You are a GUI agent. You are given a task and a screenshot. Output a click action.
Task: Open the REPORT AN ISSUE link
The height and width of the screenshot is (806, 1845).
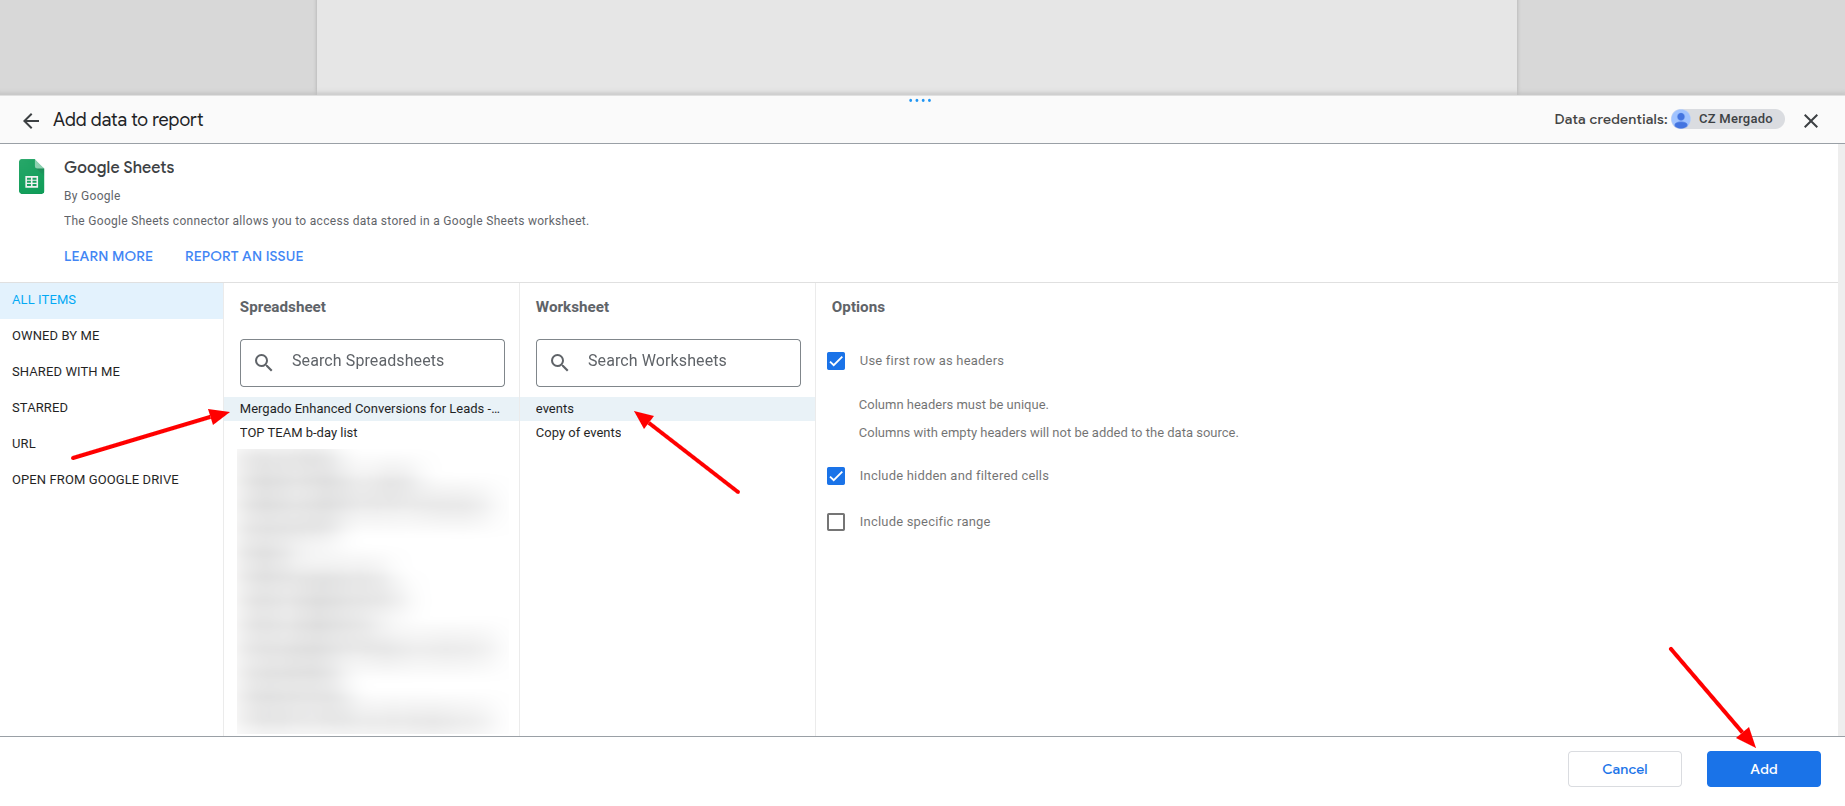[x=244, y=256]
